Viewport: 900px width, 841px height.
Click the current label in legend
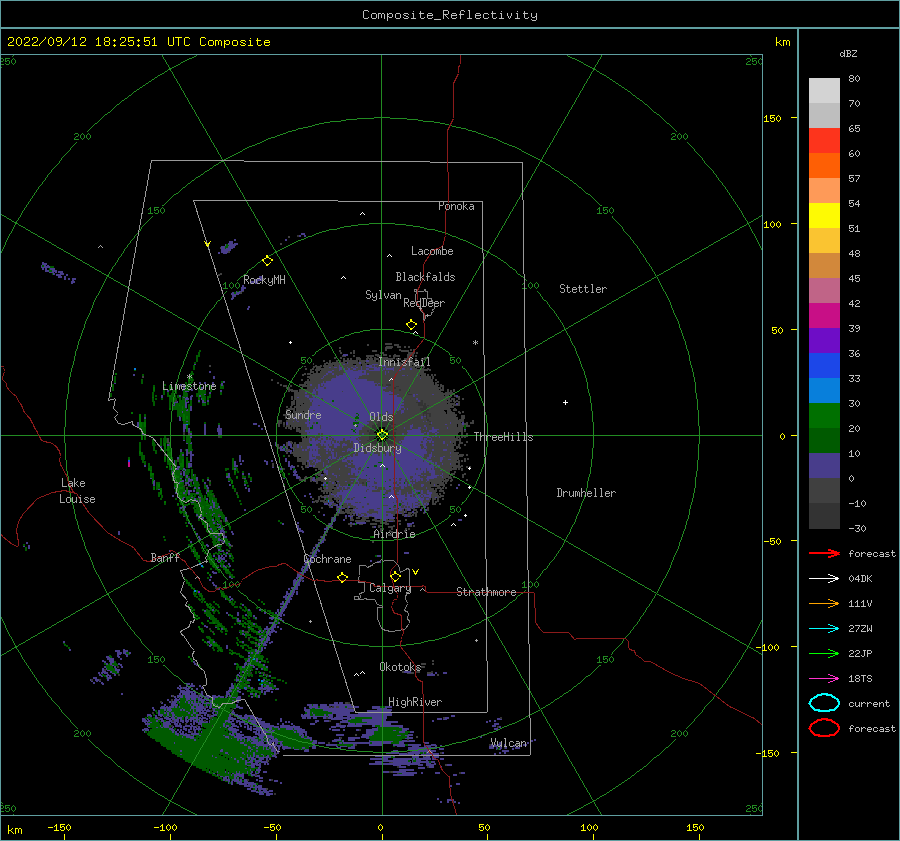tap(869, 703)
